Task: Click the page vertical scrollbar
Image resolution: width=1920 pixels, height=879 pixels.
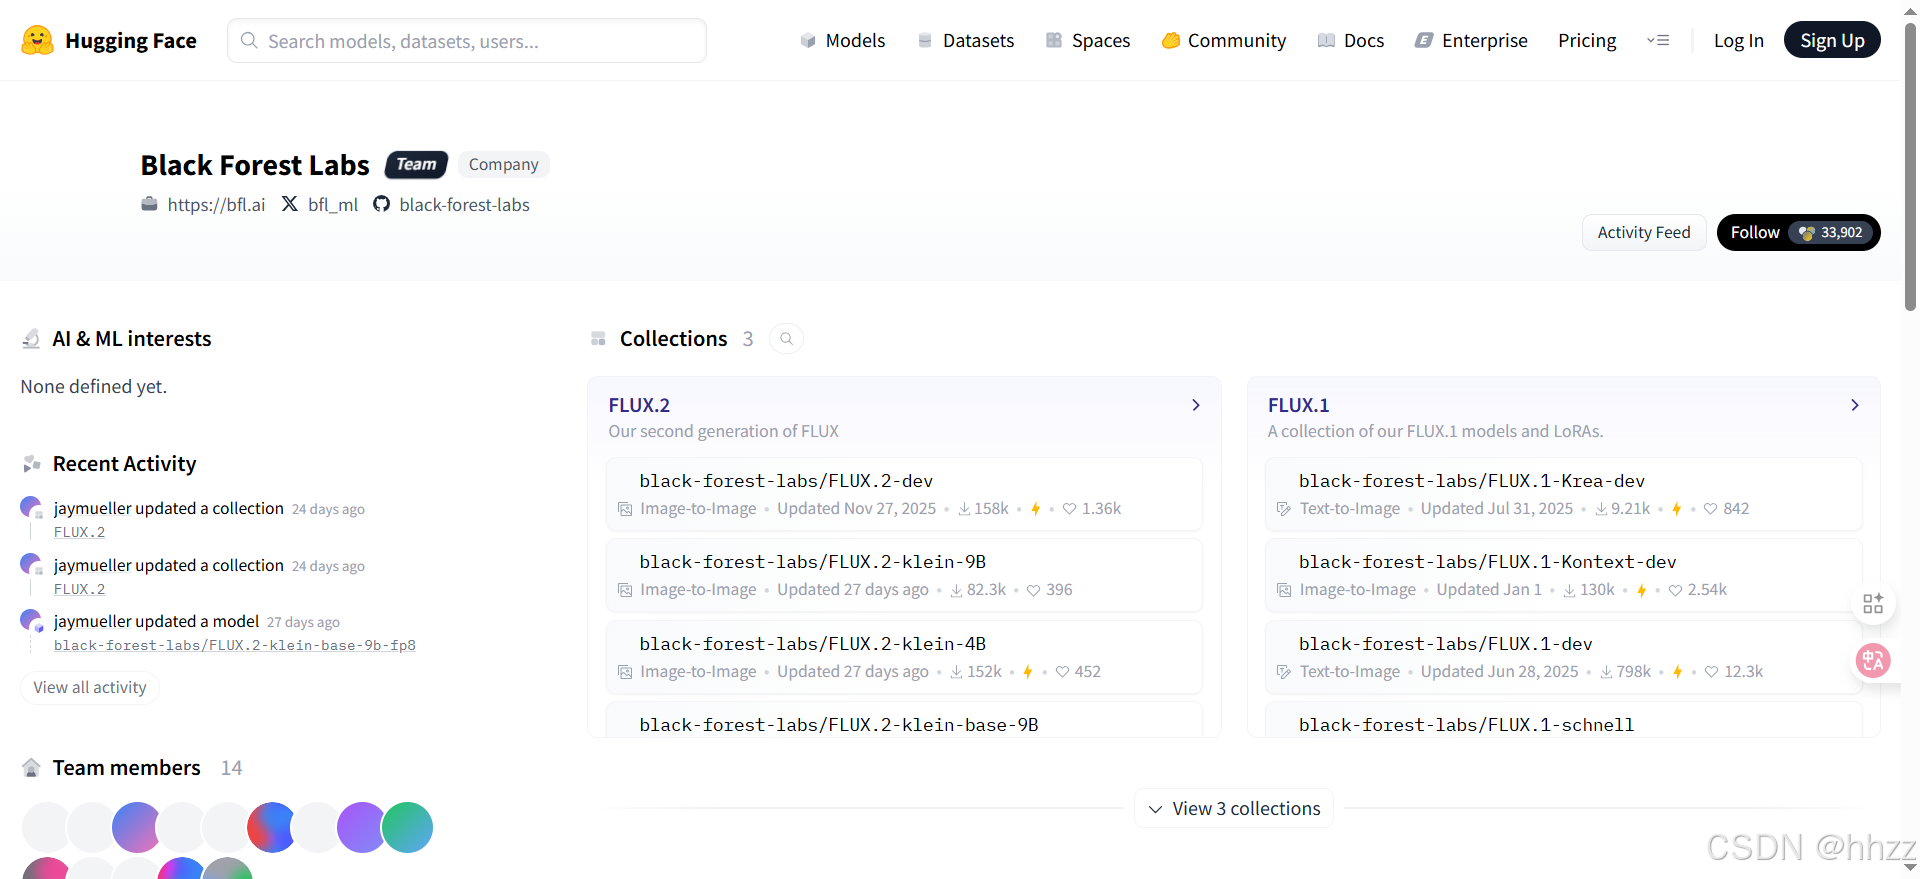Action: pyautogui.click(x=1910, y=165)
